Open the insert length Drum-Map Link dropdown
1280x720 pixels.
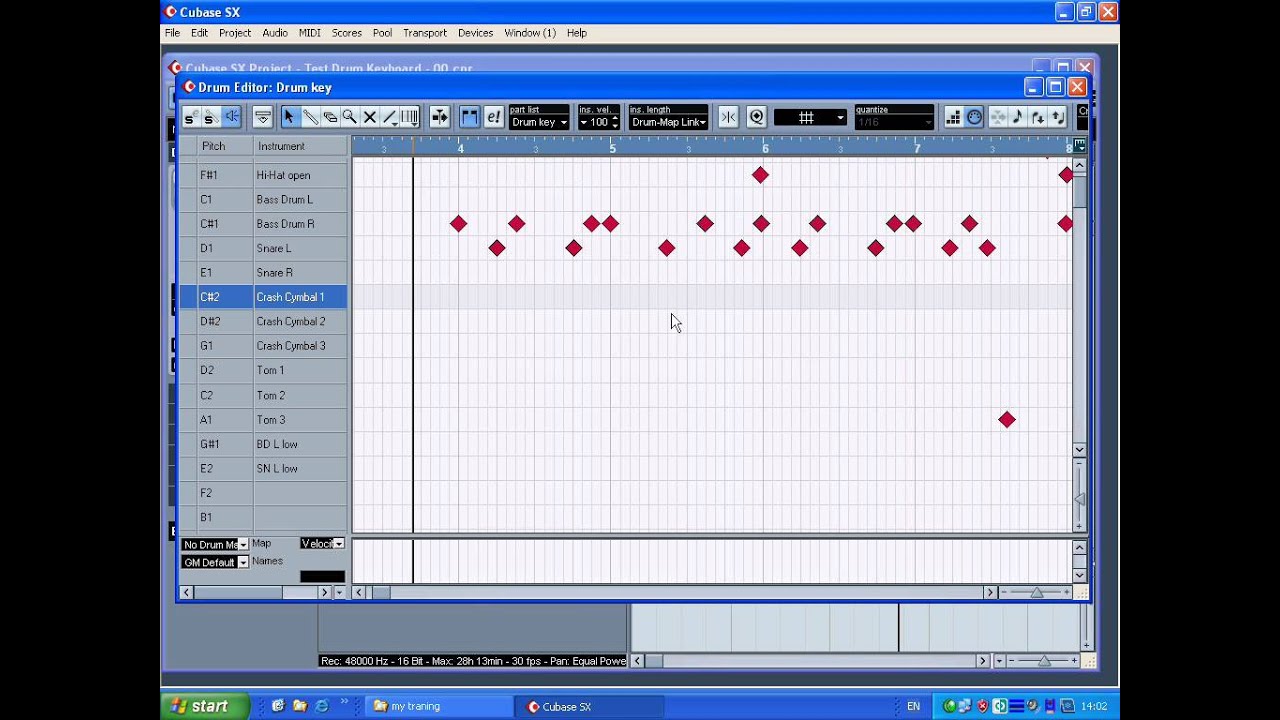pyautogui.click(x=668, y=122)
